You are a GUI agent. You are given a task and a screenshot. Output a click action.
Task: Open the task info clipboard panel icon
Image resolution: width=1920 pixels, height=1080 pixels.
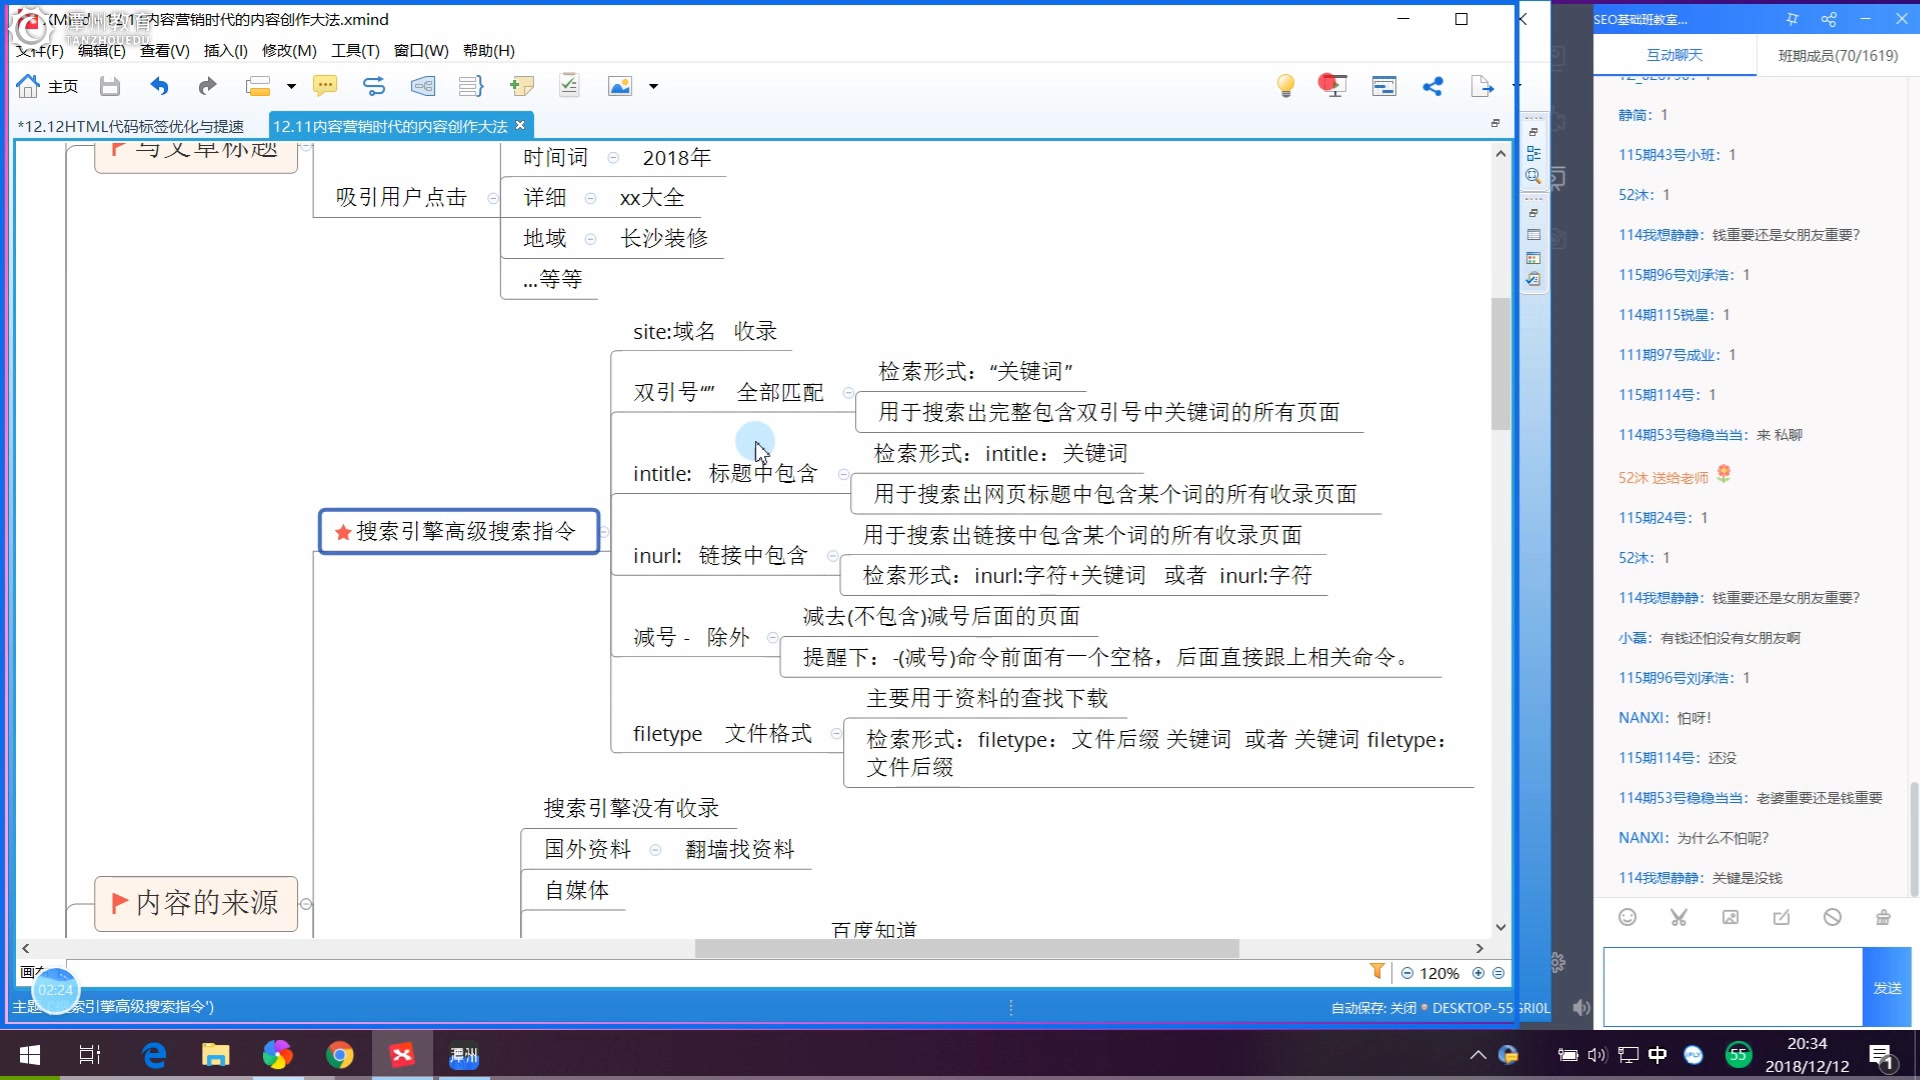(x=1533, y=280)
